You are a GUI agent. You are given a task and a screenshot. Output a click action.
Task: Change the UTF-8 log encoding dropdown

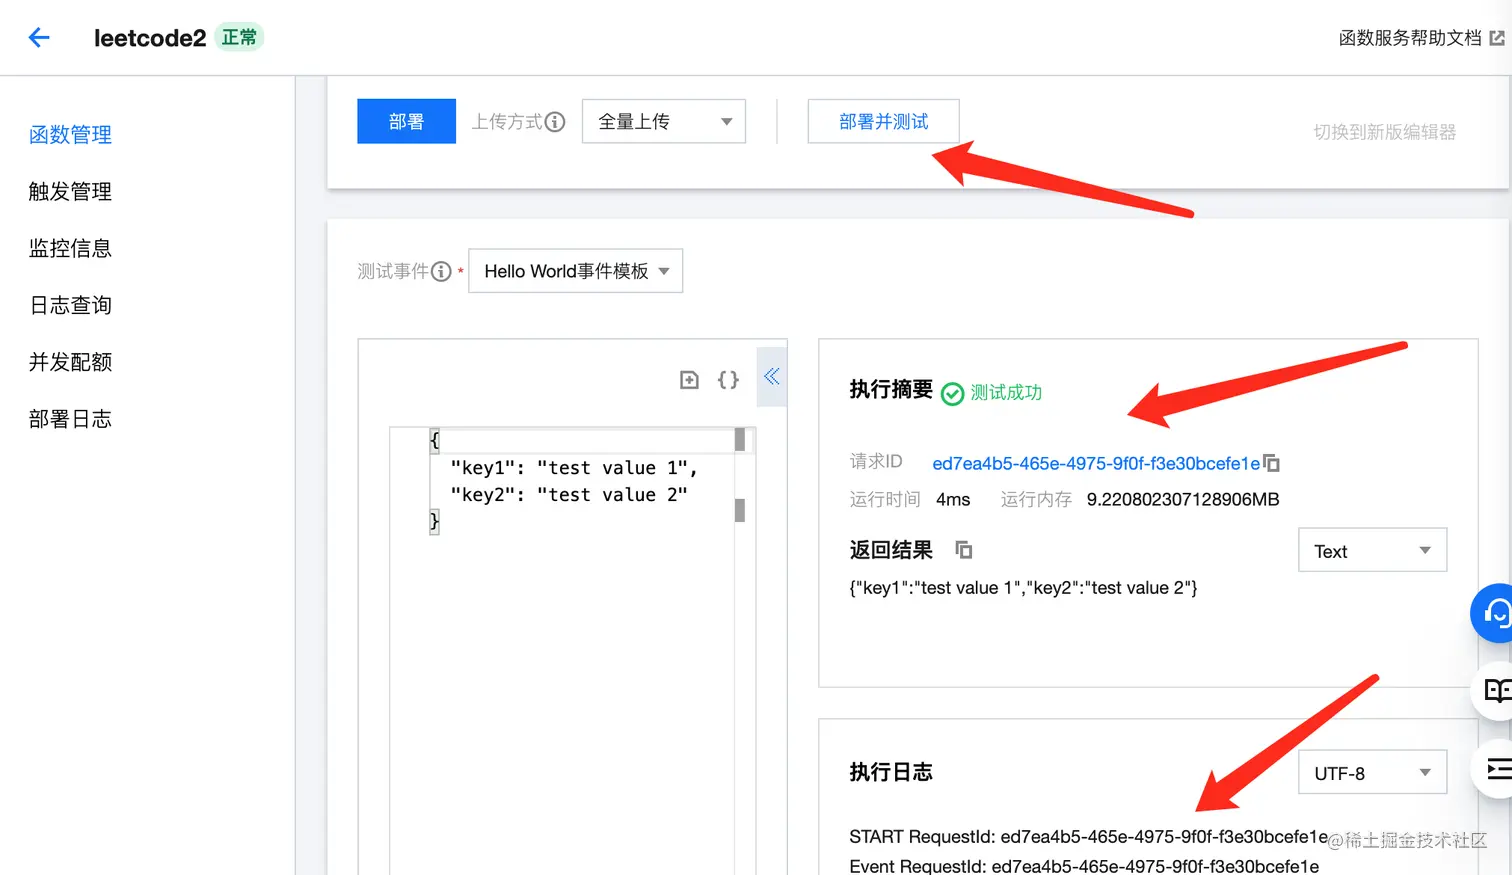[1372, 772]
